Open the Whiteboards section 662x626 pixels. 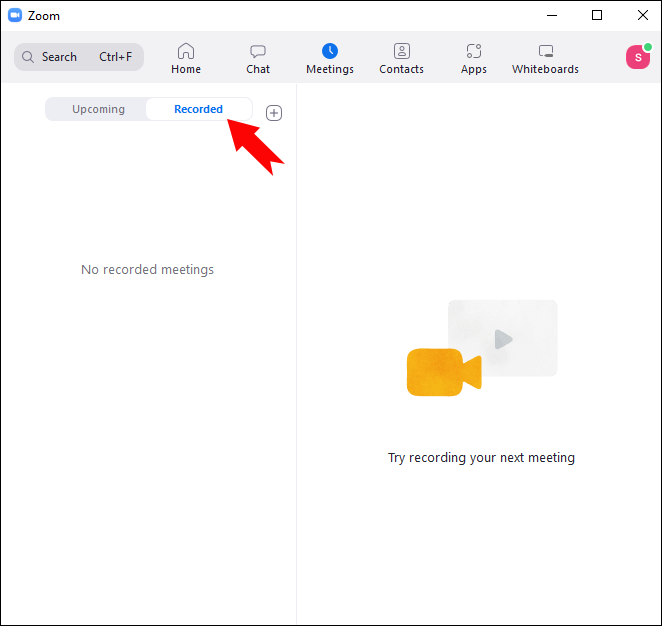coord(545,58)
